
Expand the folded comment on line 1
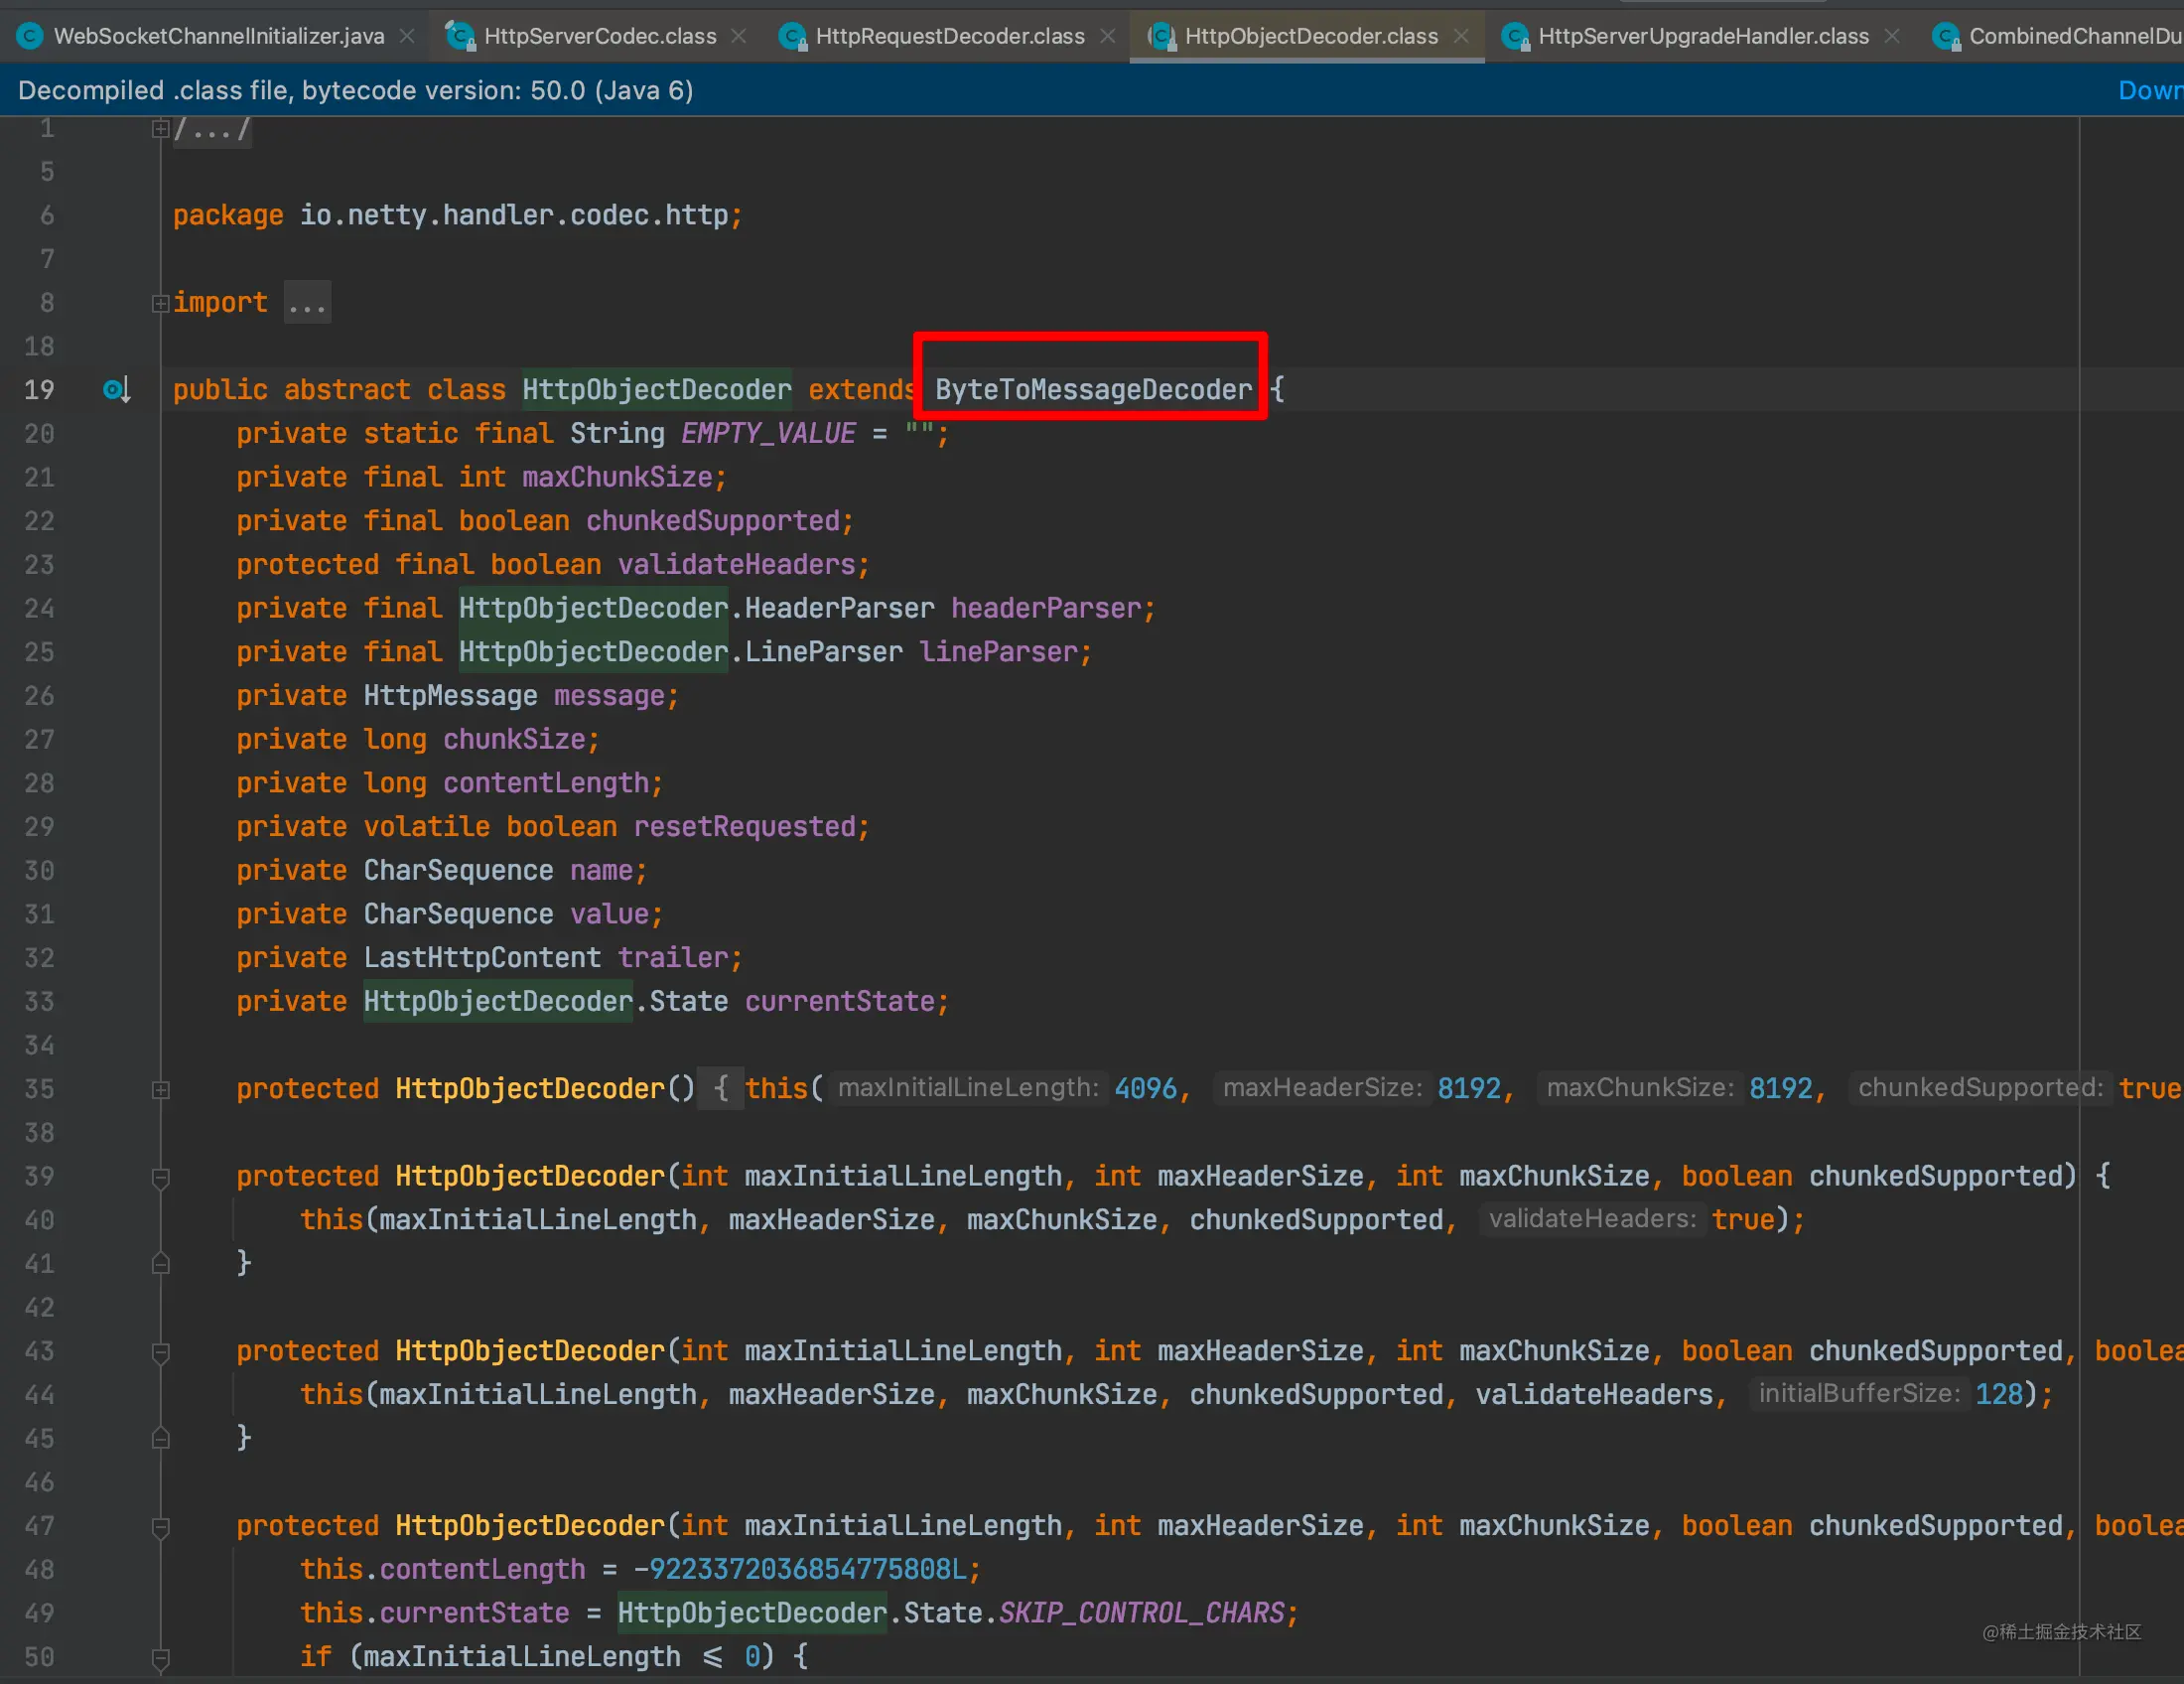(160, 129)
